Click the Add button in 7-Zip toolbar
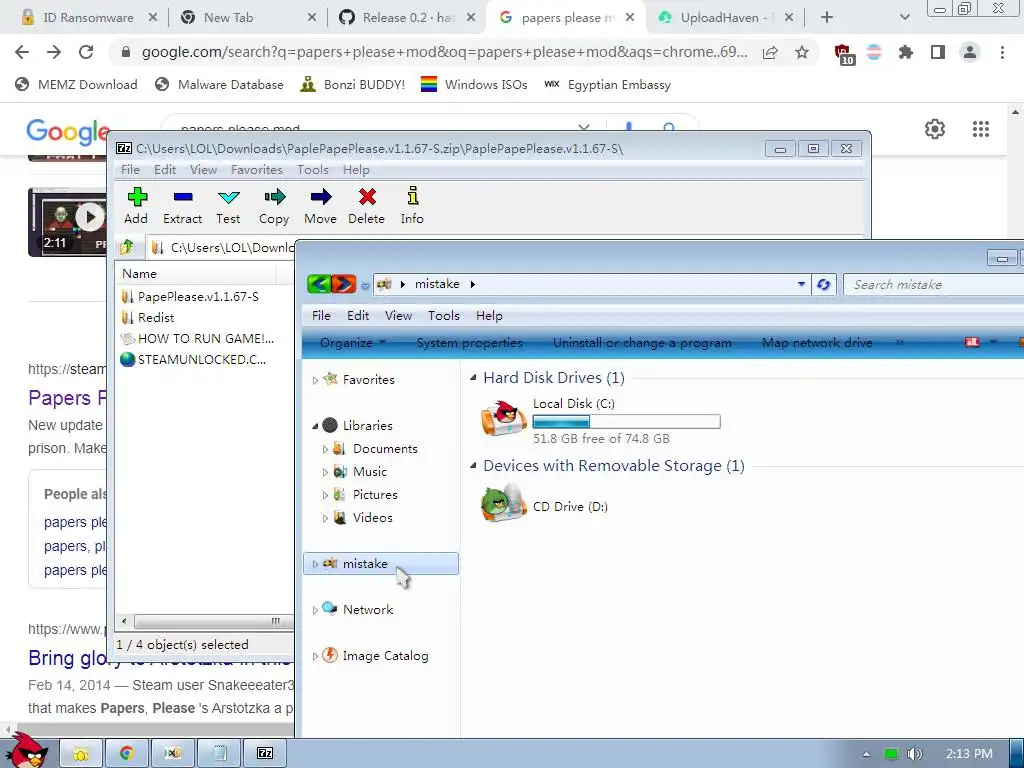The height and width of the screenshot is (768, 1024). click(x=136, y=206)
